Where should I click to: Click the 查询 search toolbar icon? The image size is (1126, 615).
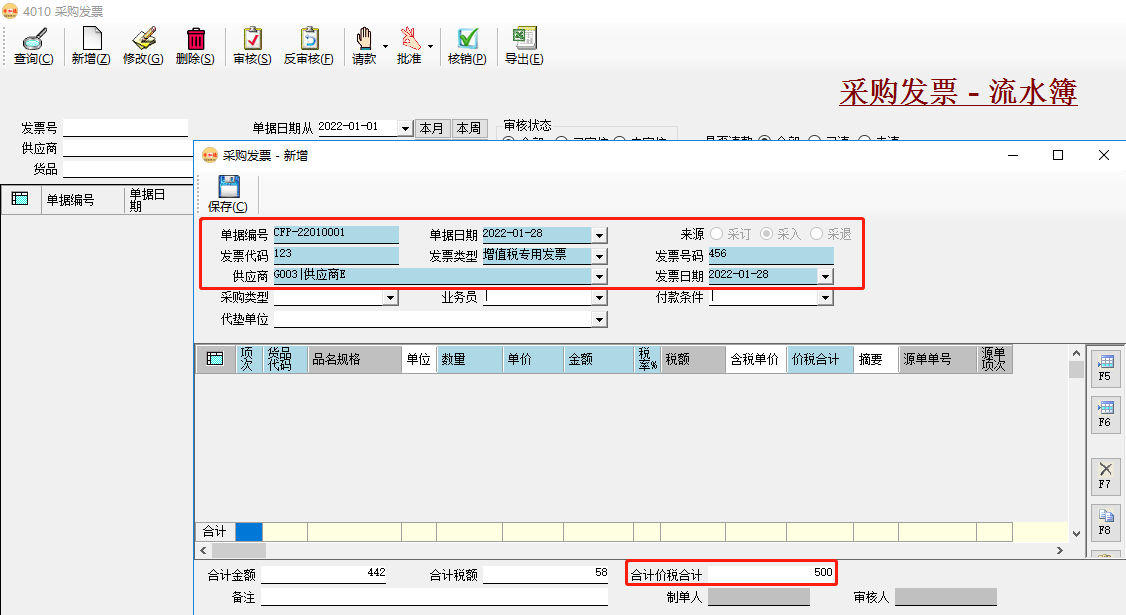(33, 39)
